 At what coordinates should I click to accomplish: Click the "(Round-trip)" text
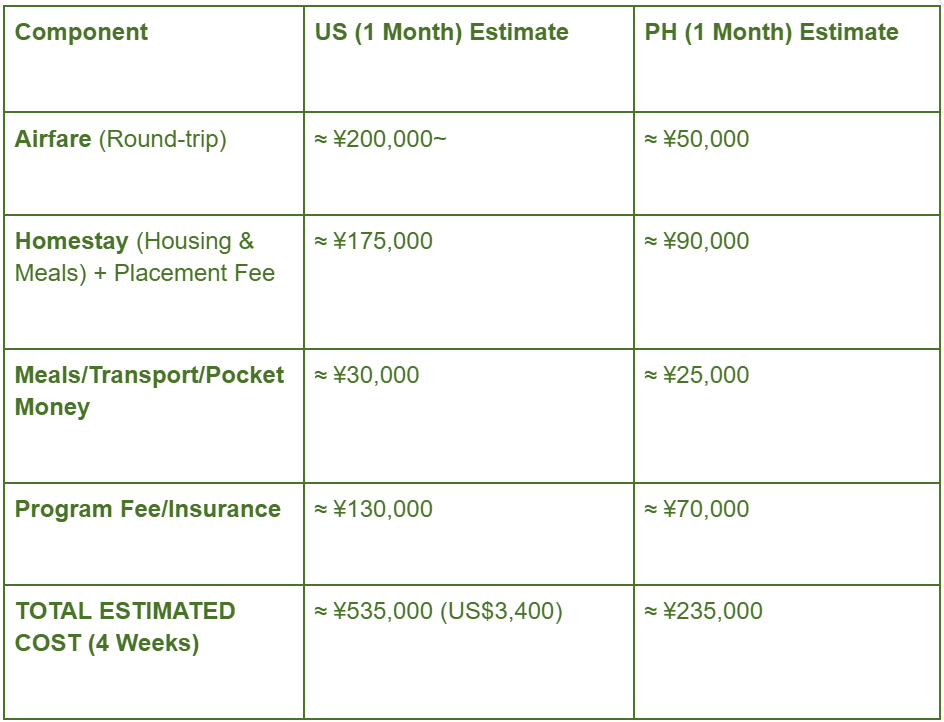pyautogui.click(x=162, y=139)
